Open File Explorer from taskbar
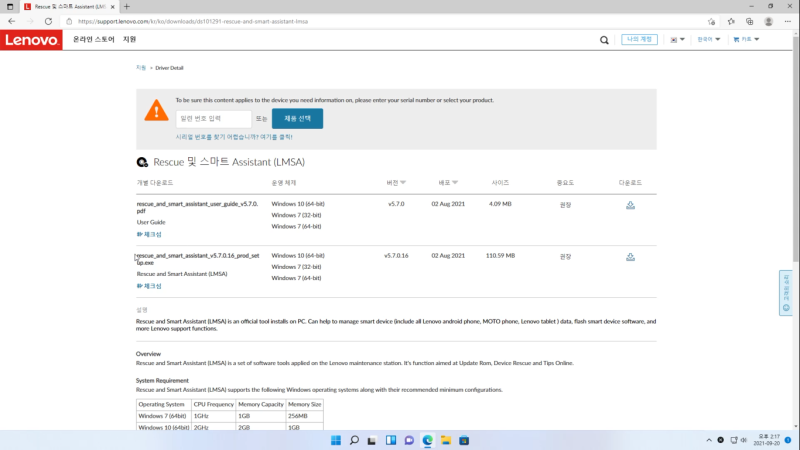The width and height of the screenshot is (800, 450). tap(446, 440)
